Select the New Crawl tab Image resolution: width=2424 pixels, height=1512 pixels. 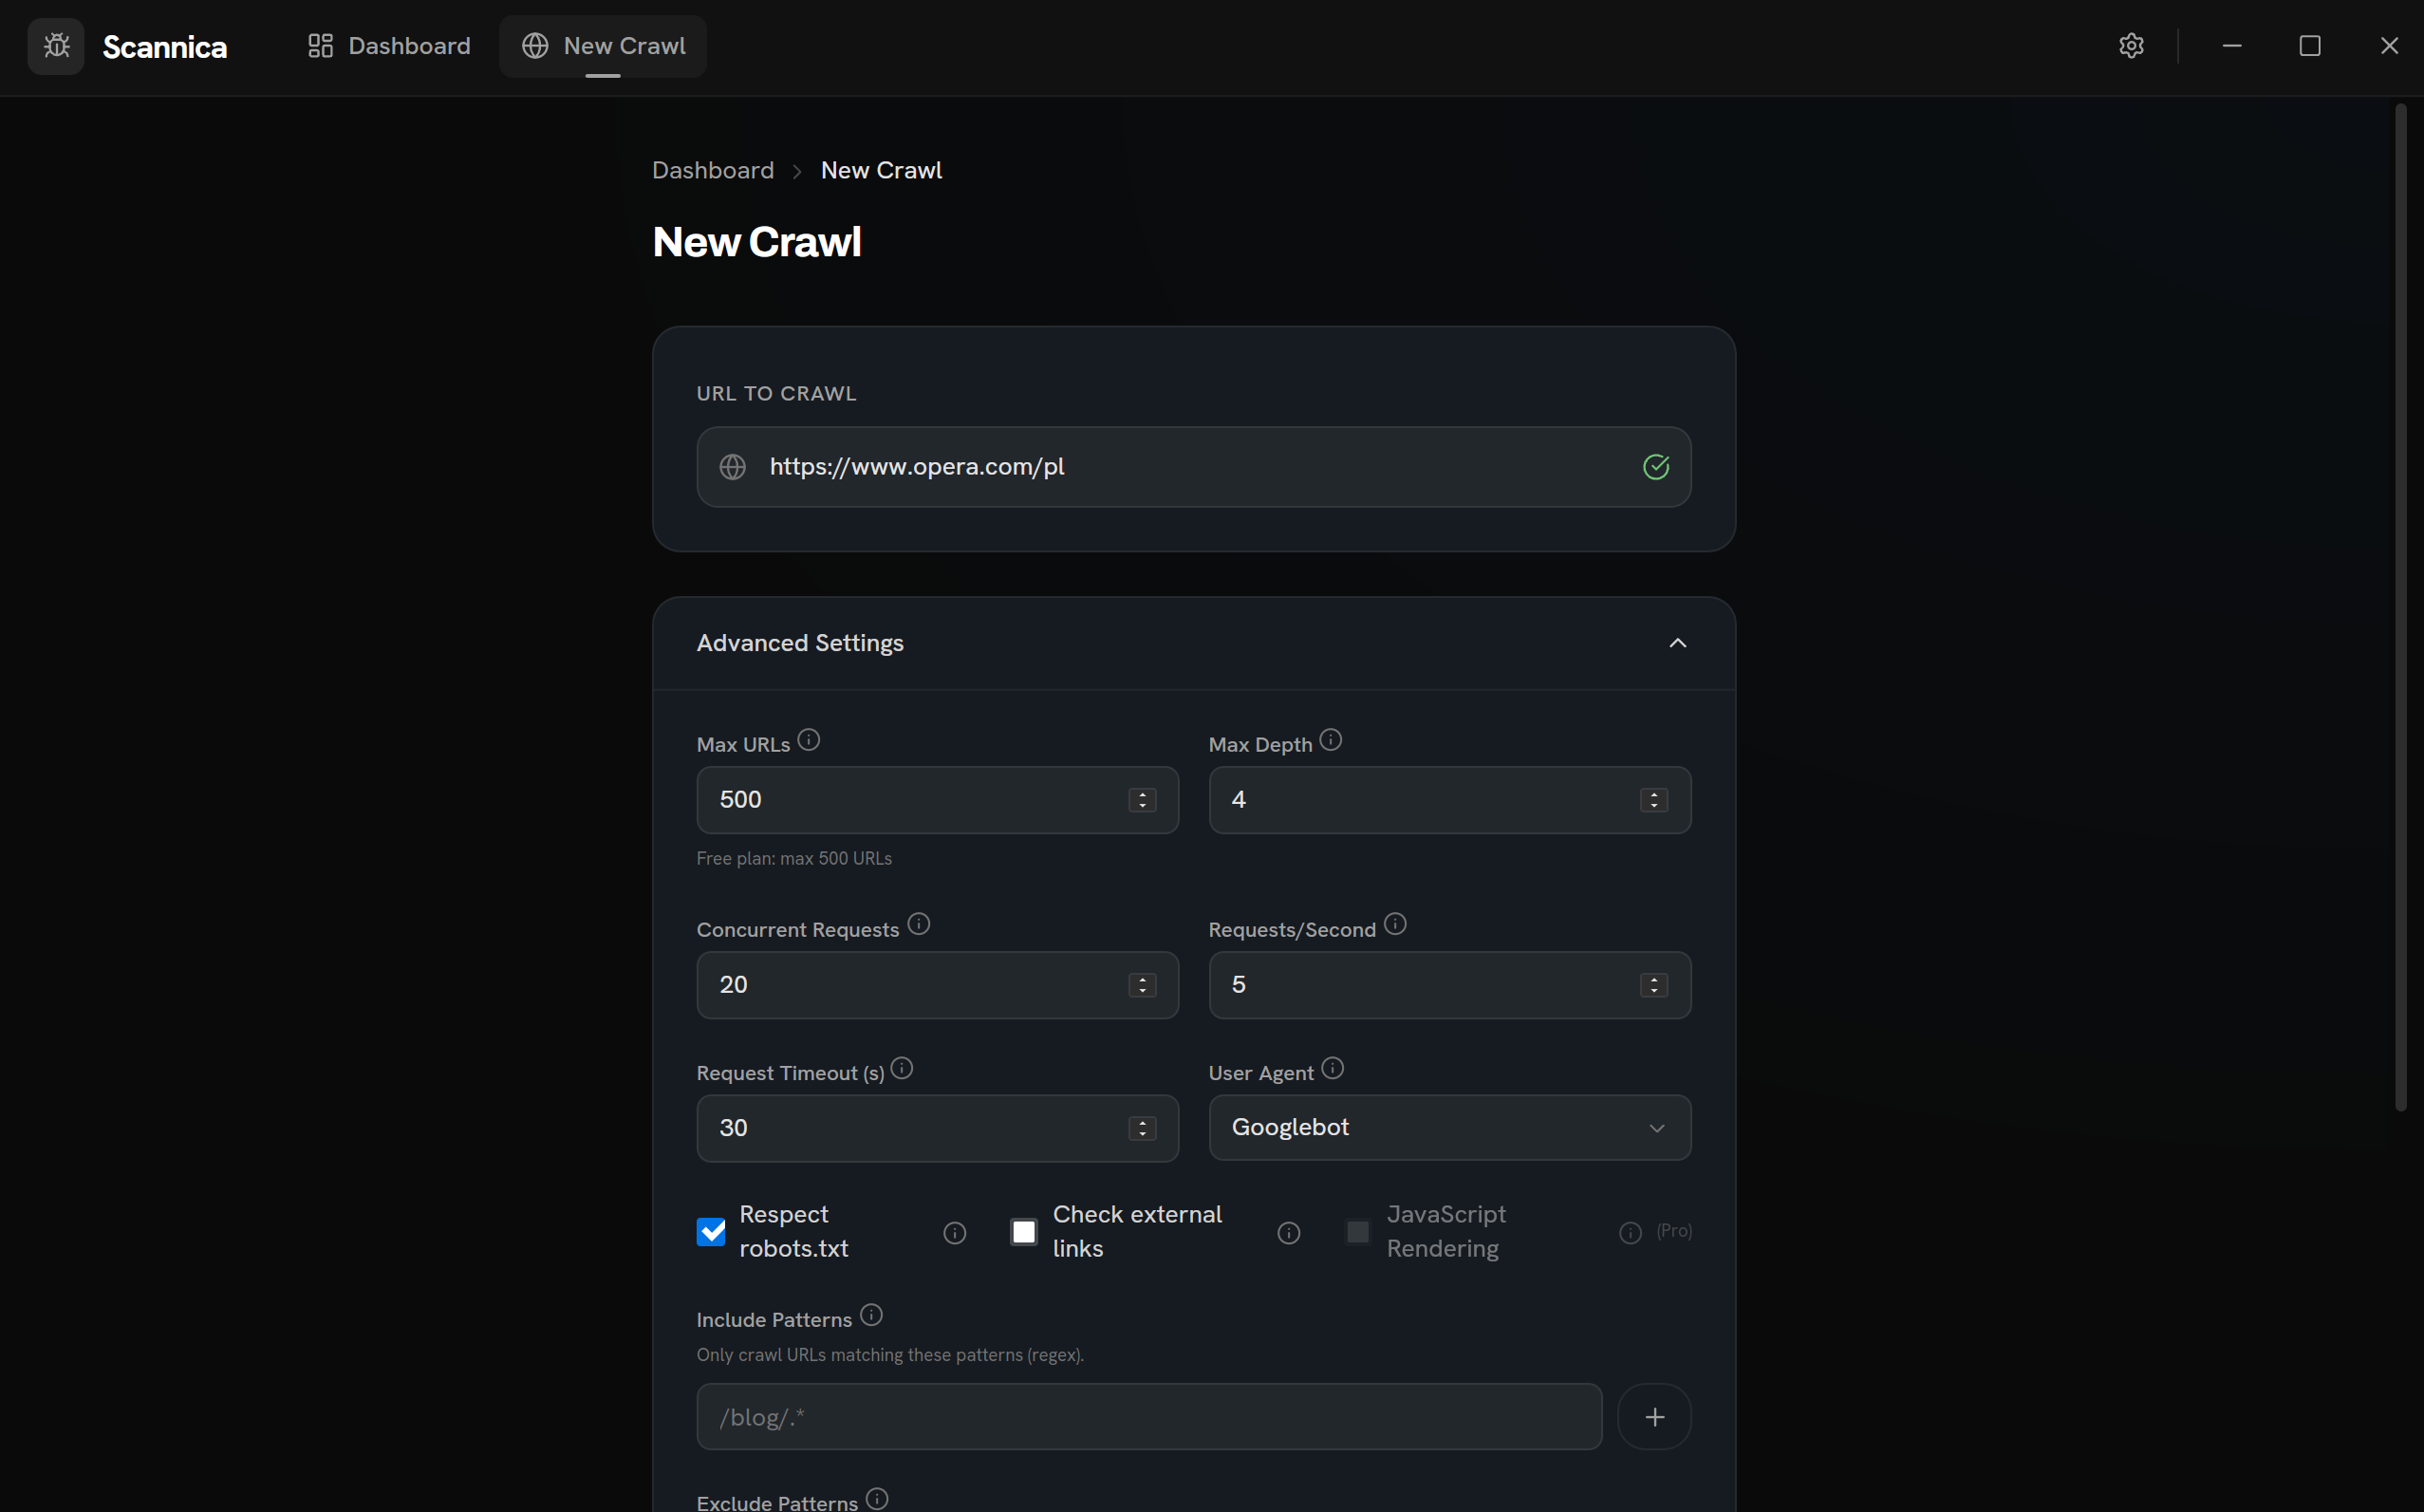[x=603, y=46]
